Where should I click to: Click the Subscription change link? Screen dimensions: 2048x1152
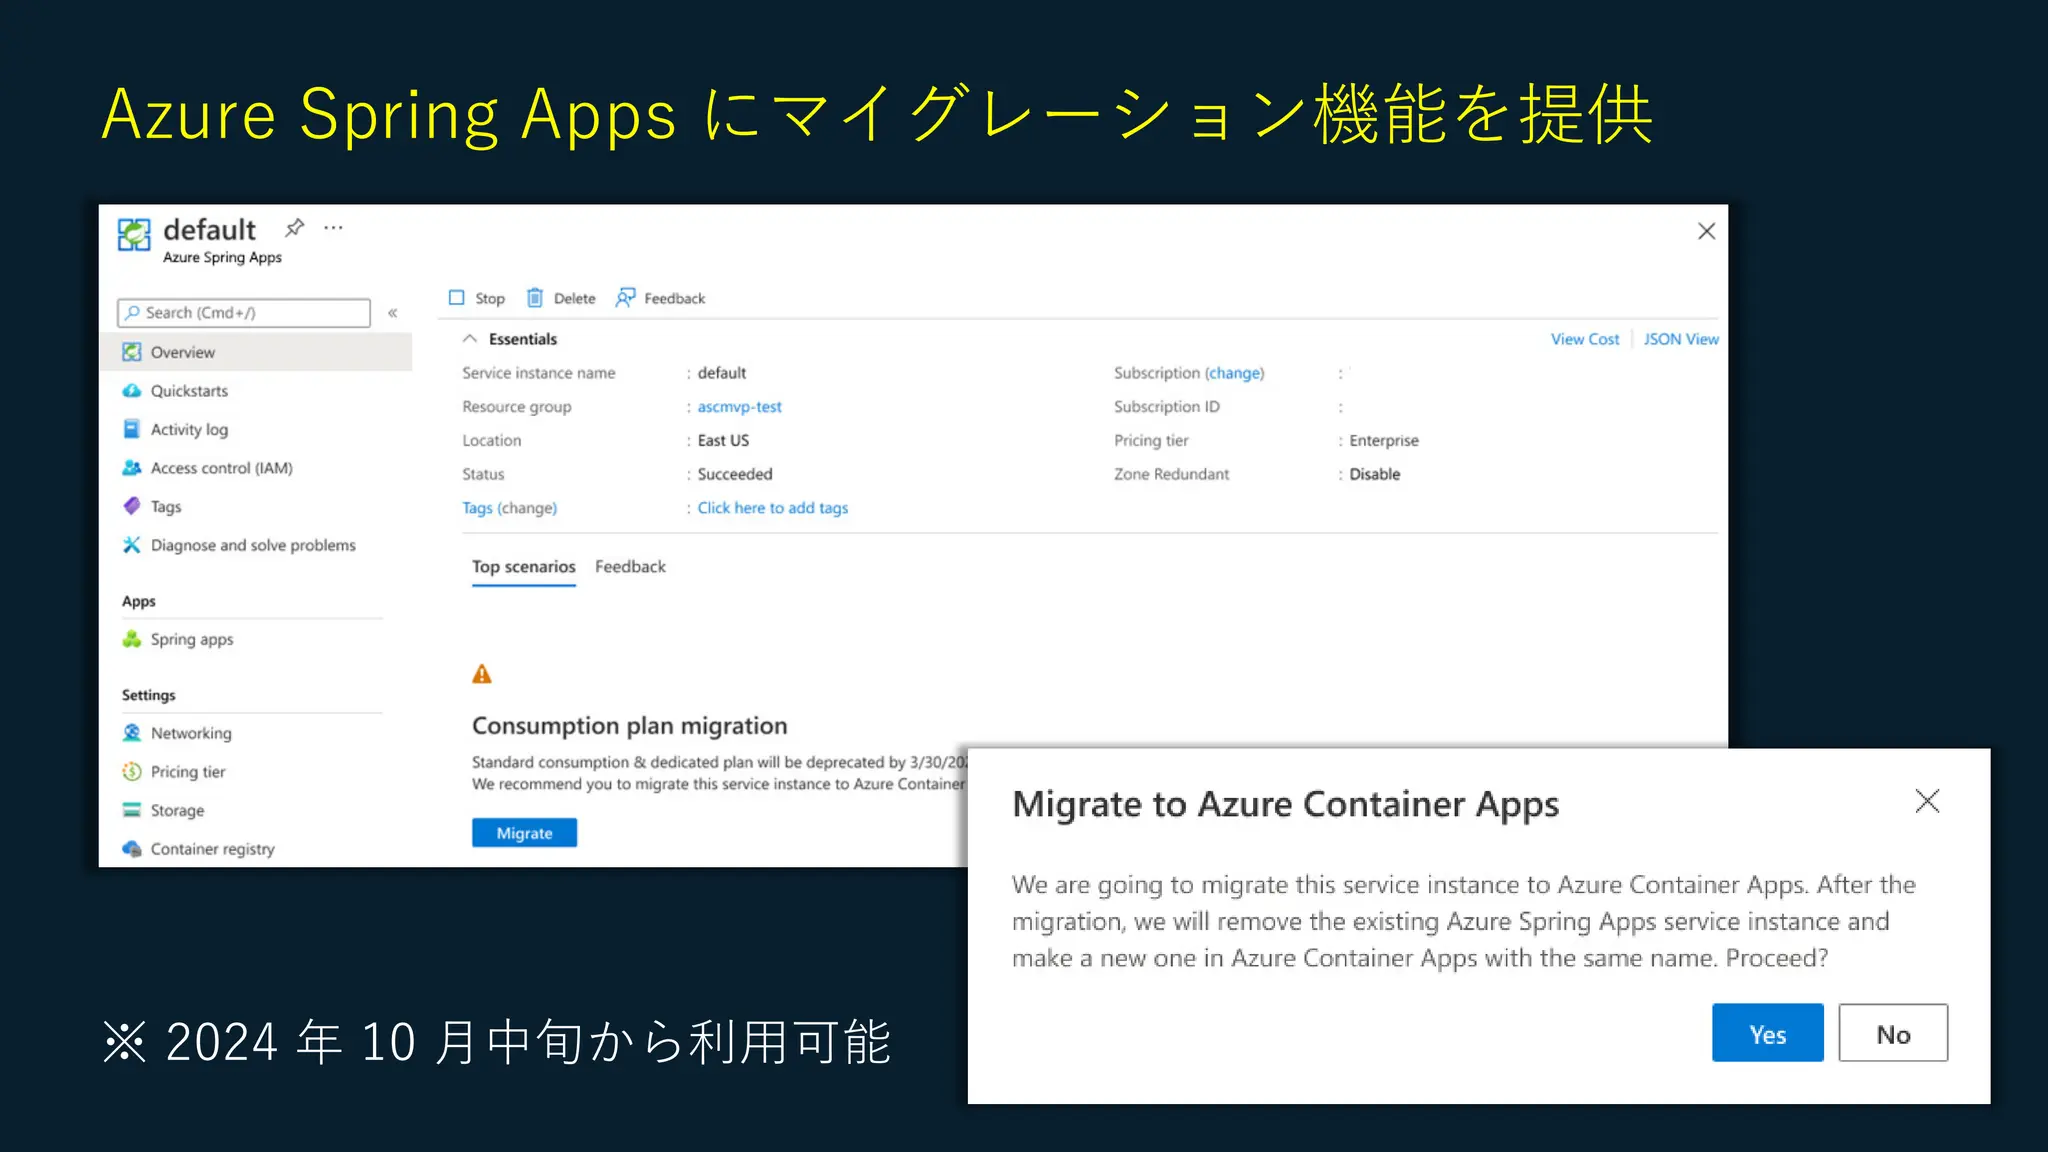[1234, 373]
